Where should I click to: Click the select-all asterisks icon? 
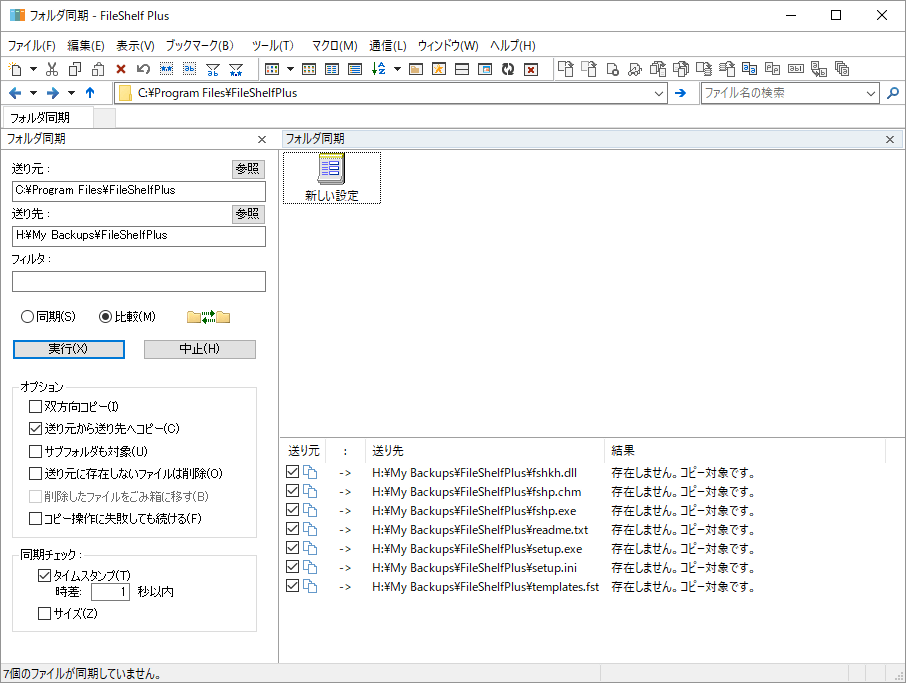(166, 69)
